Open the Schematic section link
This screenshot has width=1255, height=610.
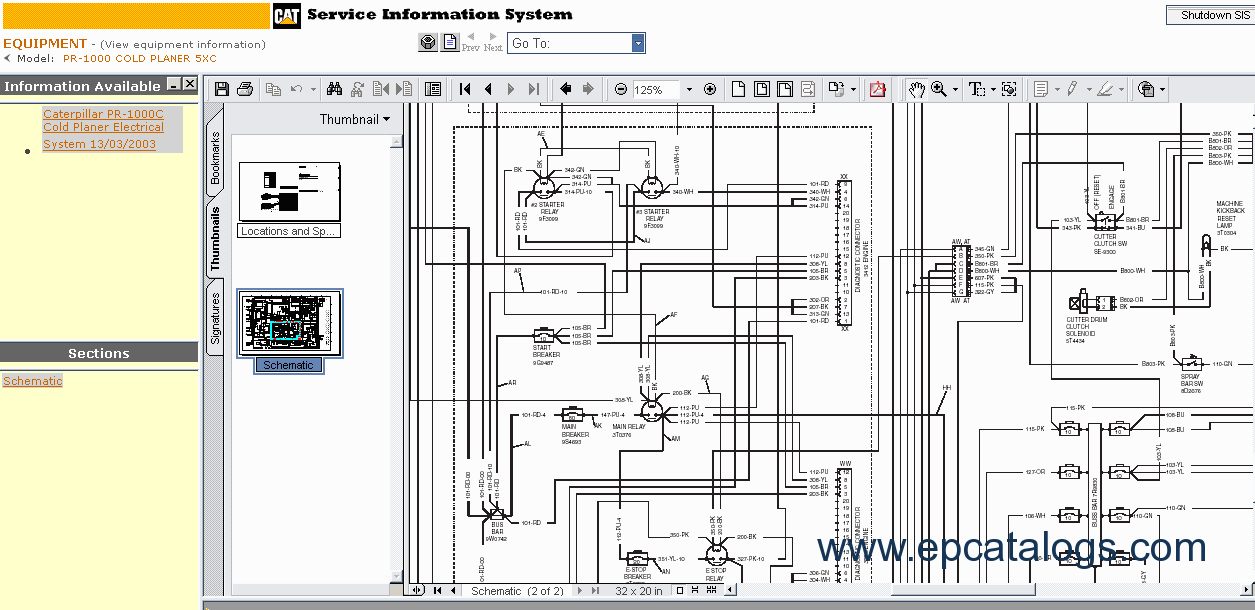pyautogui.click(x=33, y=381)
